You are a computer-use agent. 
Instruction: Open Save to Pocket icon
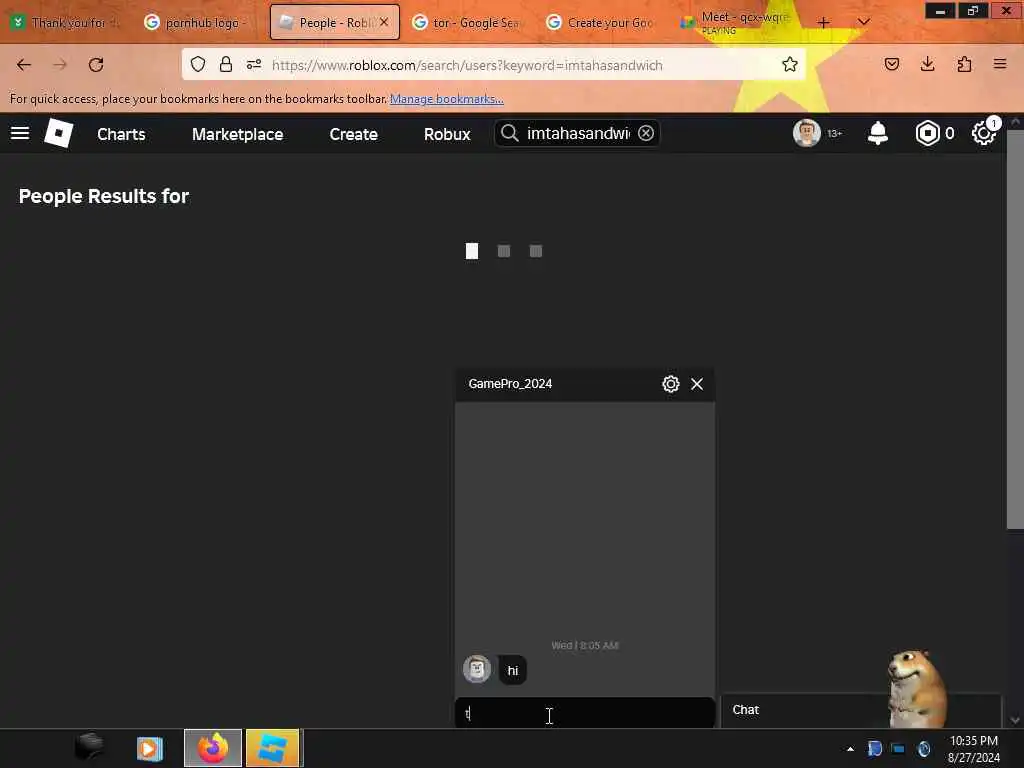892,64
